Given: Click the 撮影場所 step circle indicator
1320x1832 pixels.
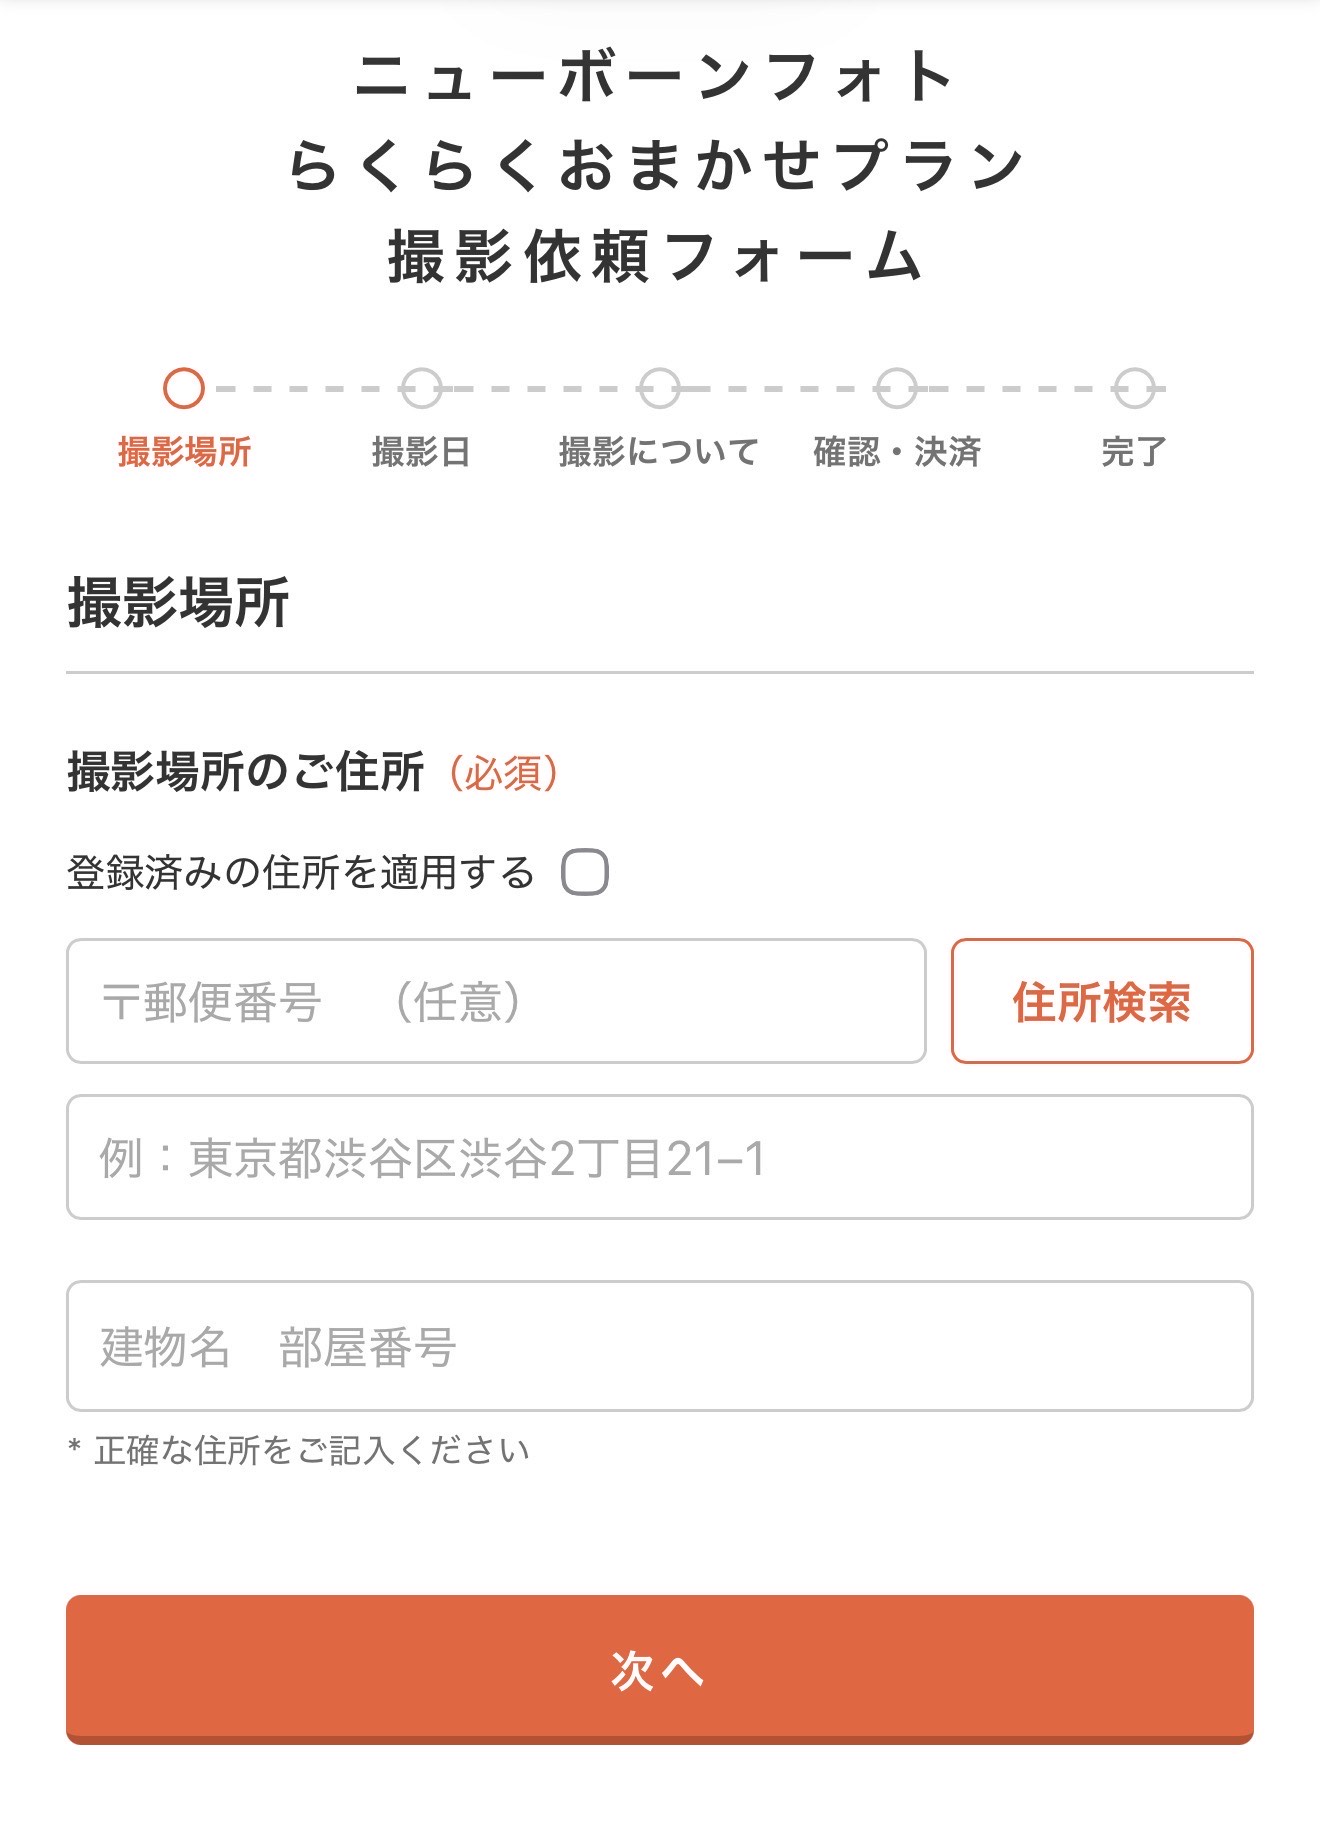Looking at the screenshot, I should coord(184,388).
